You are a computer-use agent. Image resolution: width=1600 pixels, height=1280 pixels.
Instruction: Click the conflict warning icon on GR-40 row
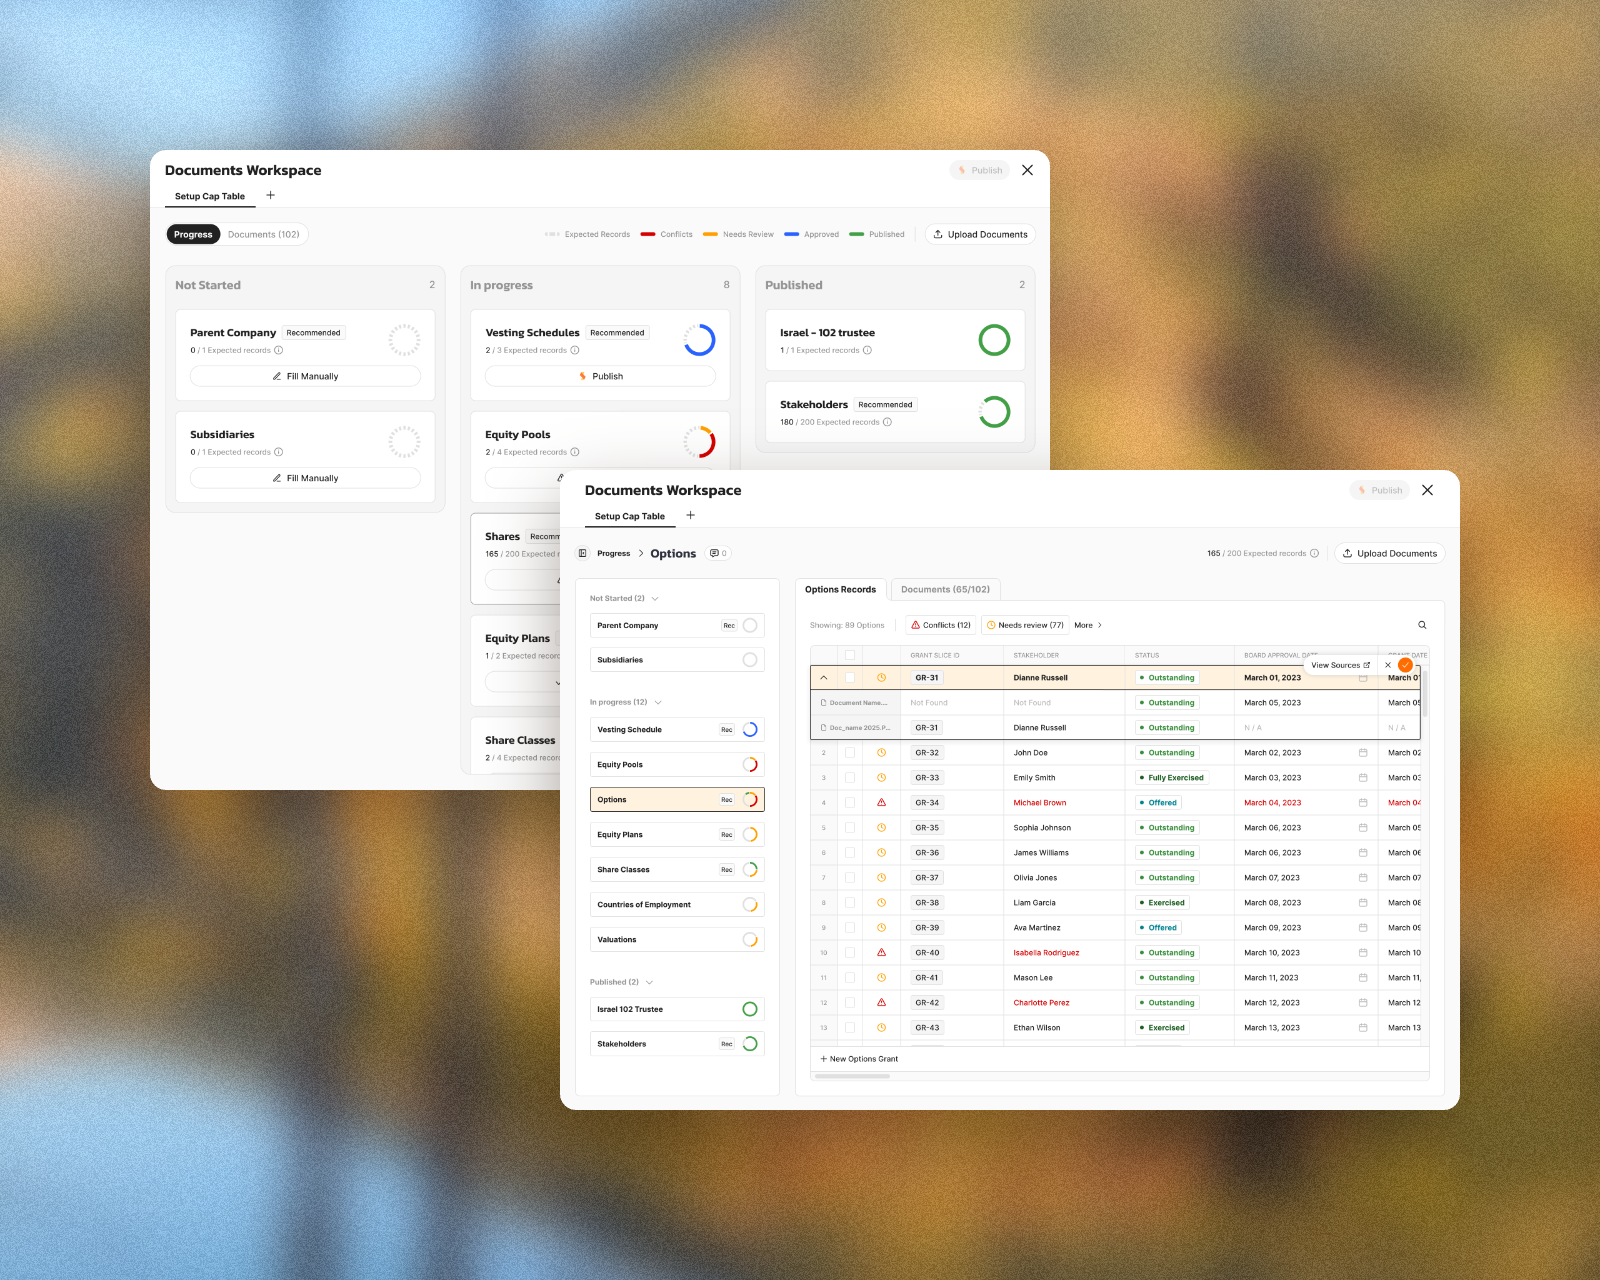[x=881, y=952]
